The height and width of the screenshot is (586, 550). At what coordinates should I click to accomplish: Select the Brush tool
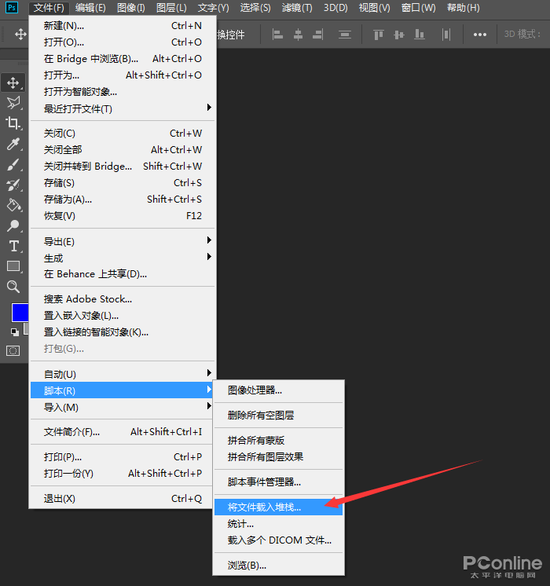pyautogui.click(x=13, y=164)
